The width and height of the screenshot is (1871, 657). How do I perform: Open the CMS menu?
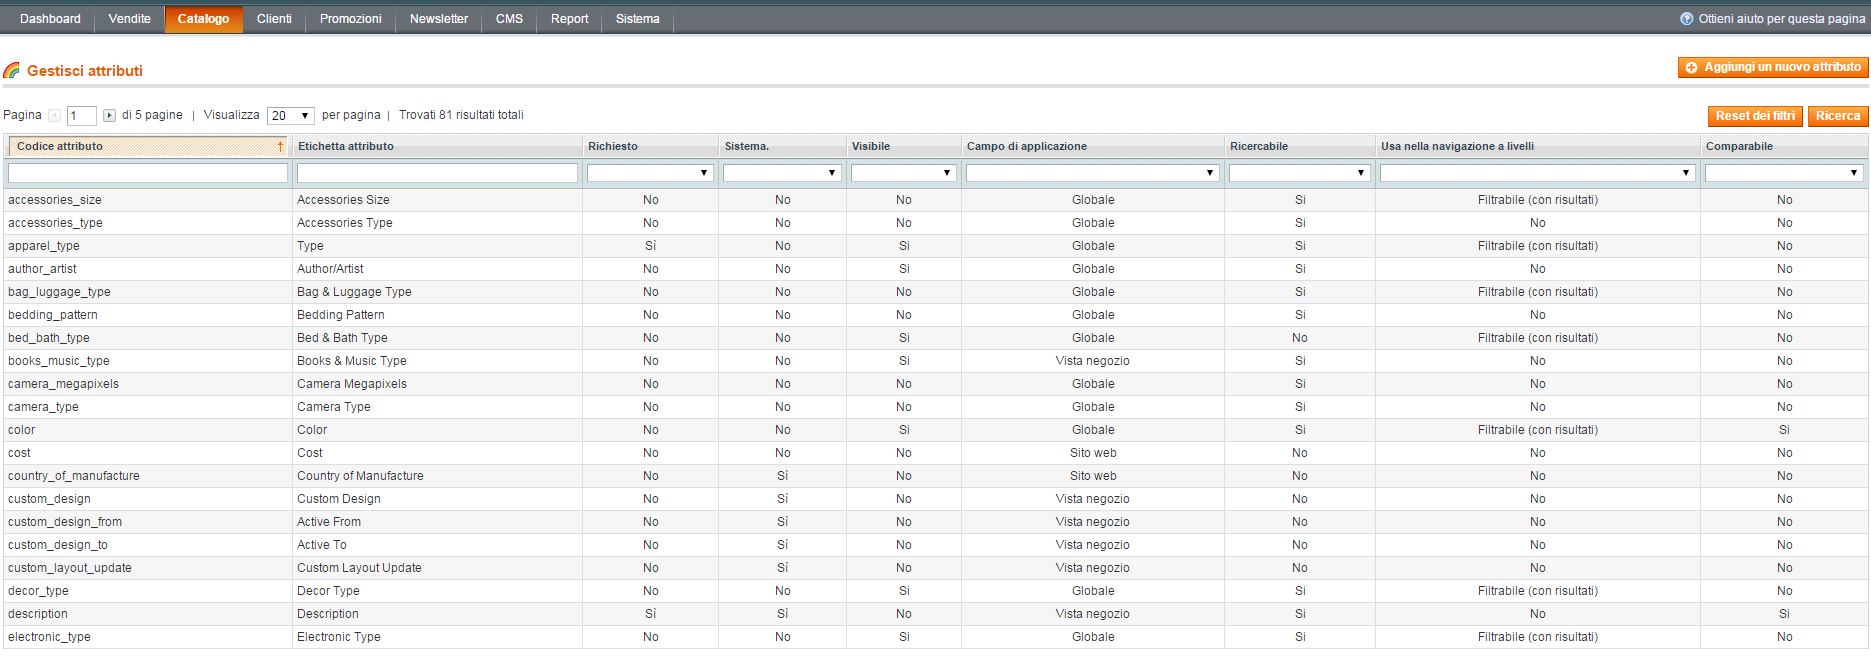pyautogui.click(x=509, y=19)
